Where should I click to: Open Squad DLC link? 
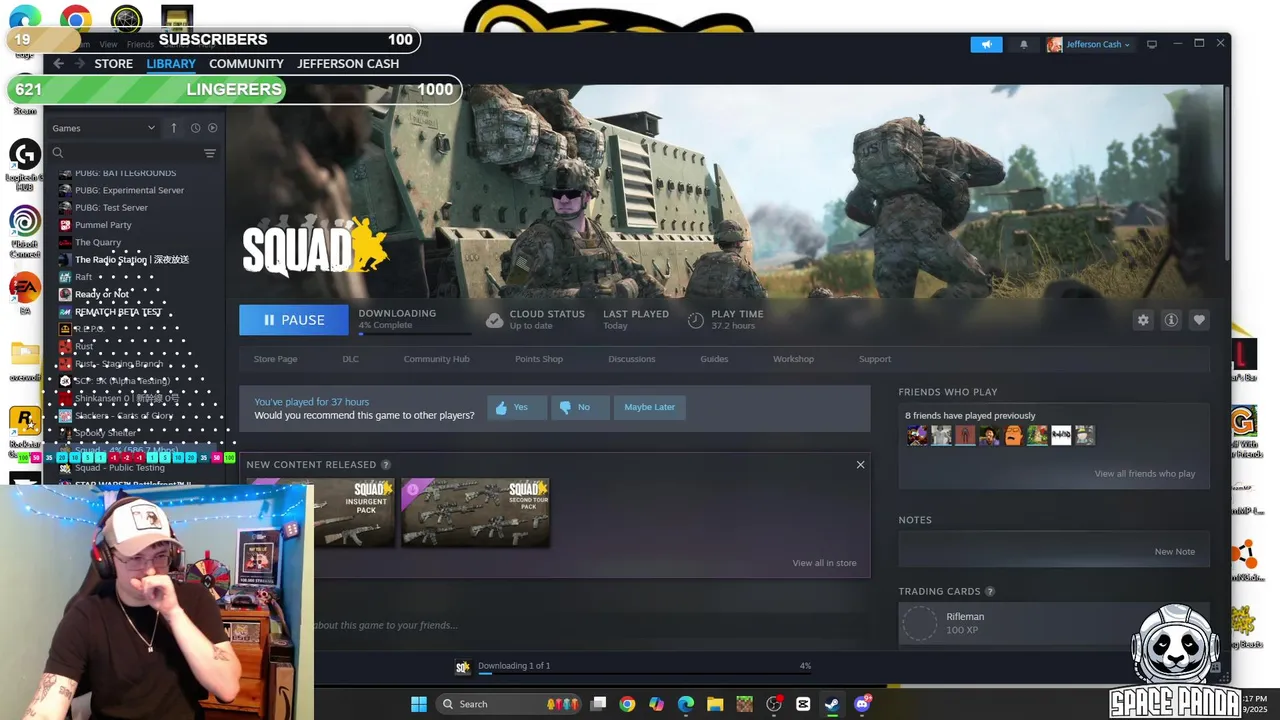[350, 359]
